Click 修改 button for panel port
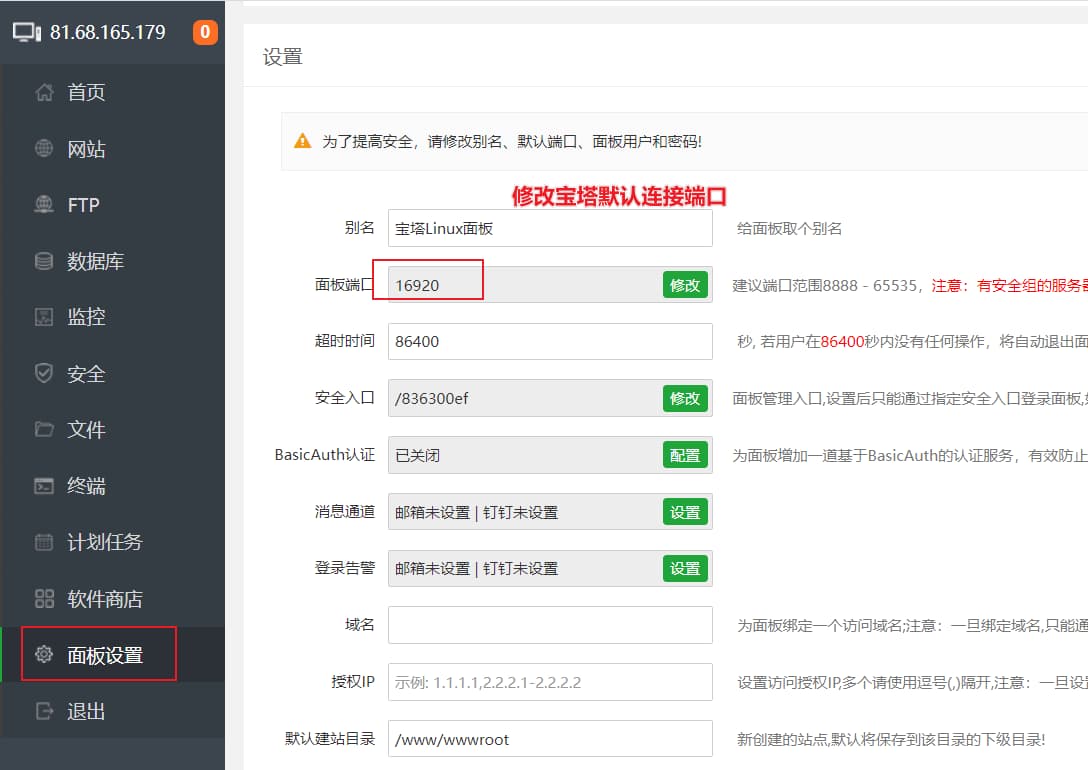 685,284
